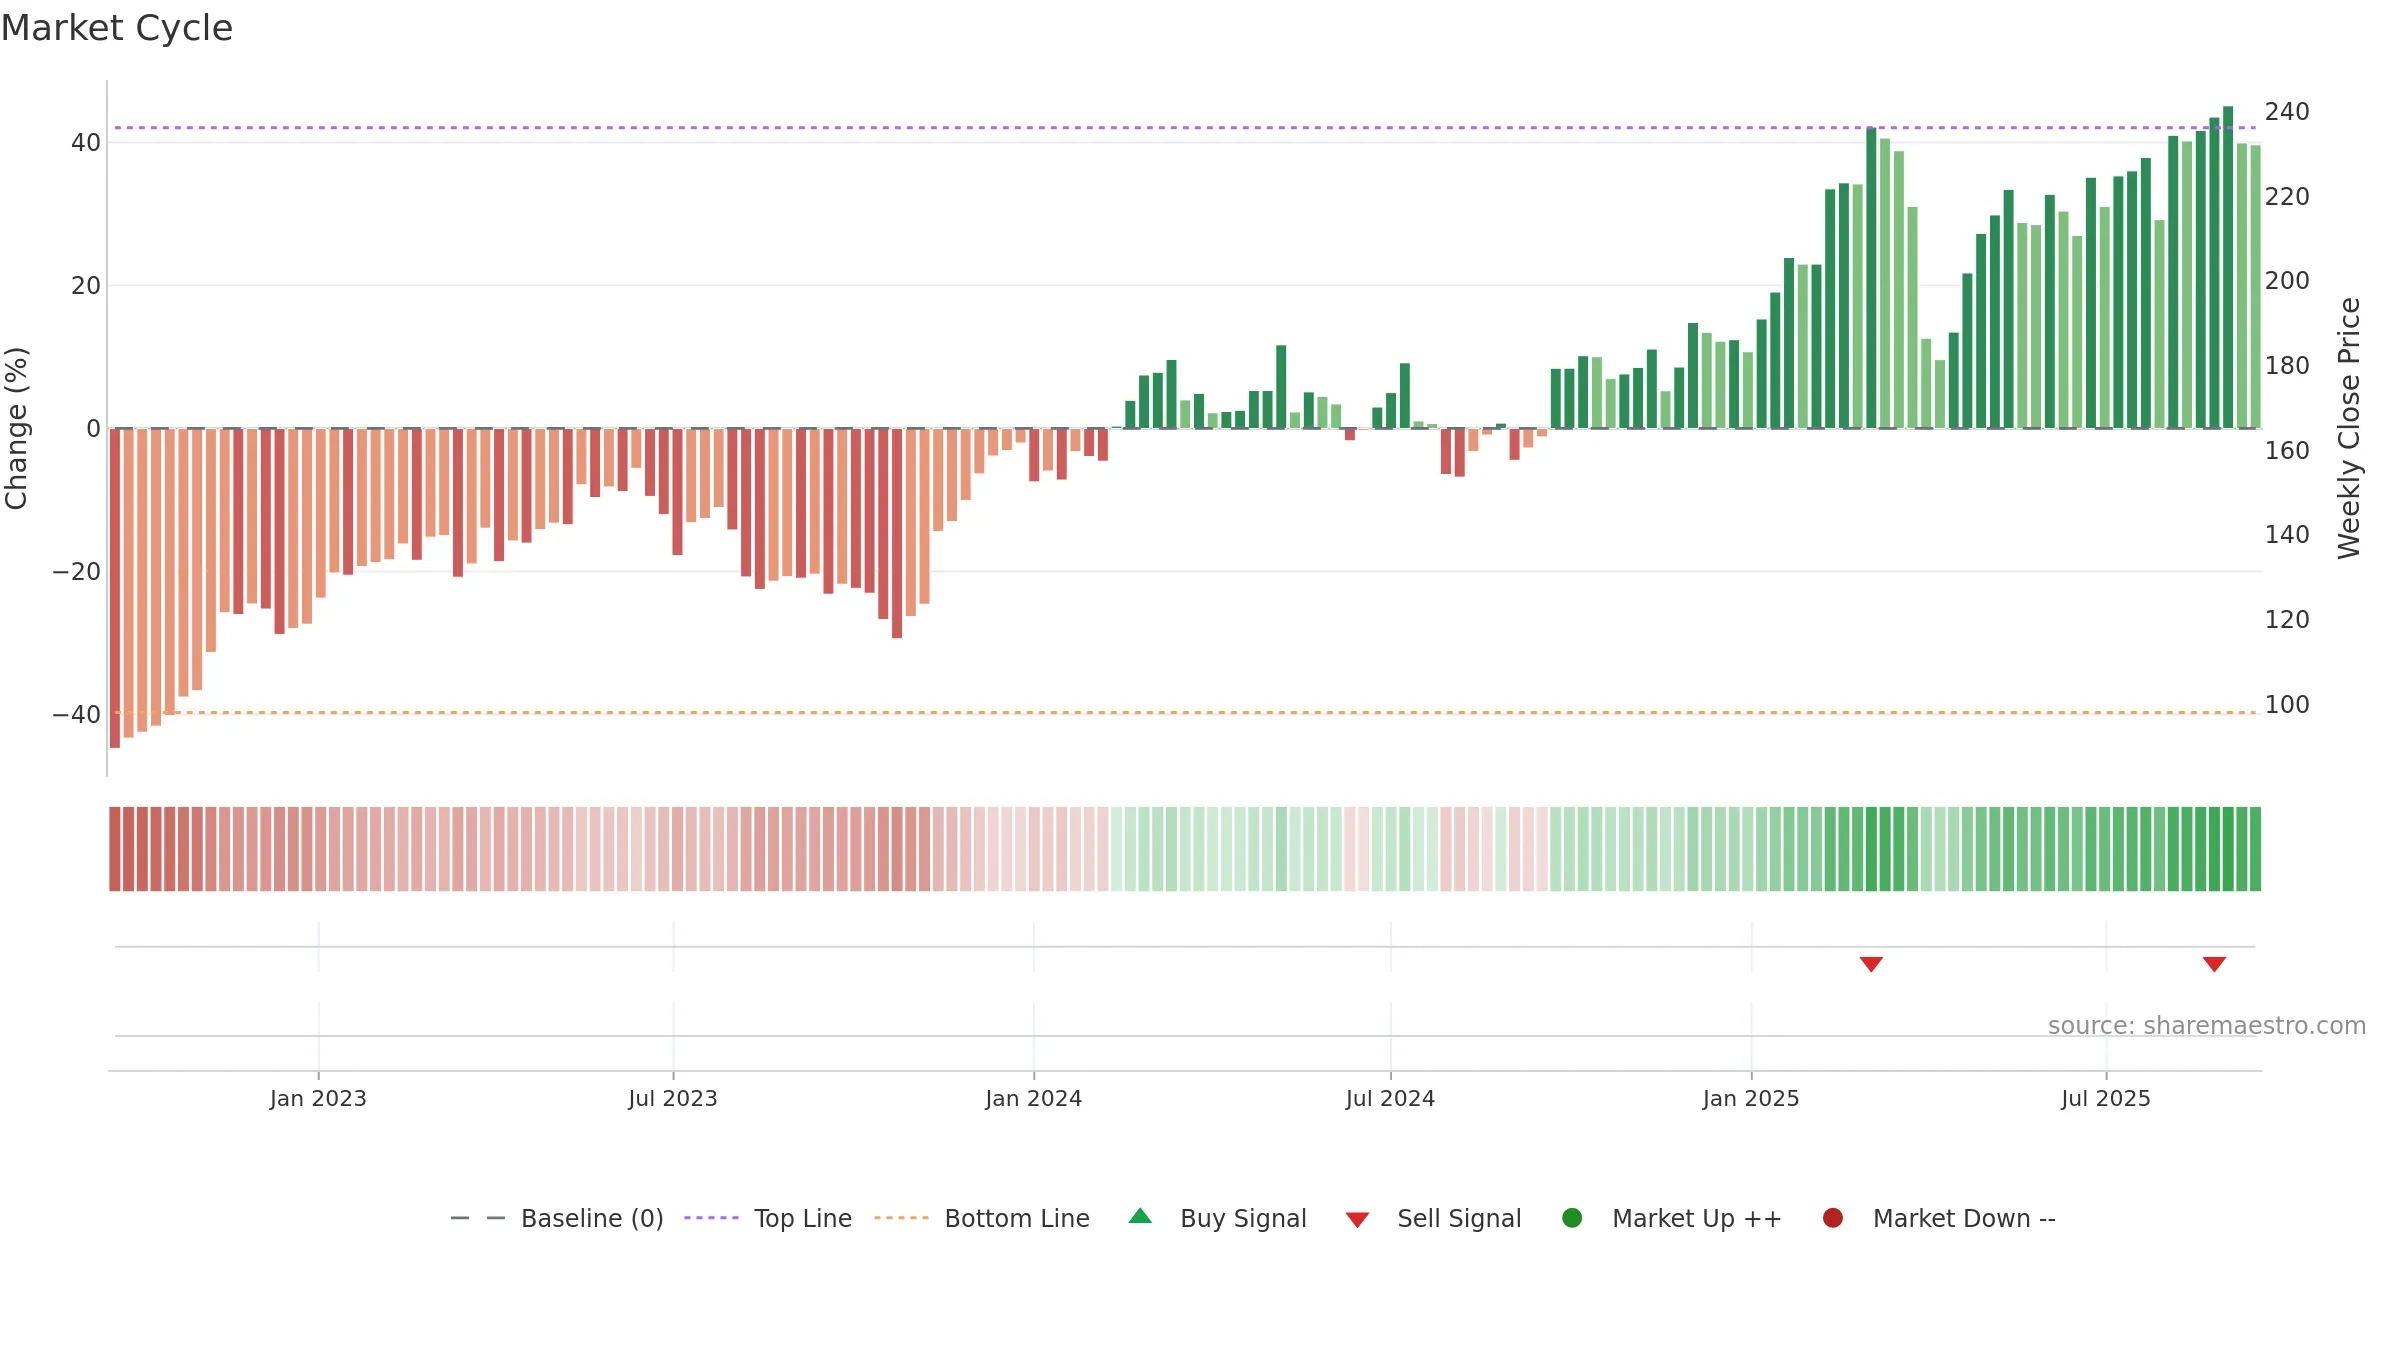The width and height of the screenshot is (2400, 1350).
Task: Click the Weekly Close Price axis title
Action: click(x=2349, y=428)
